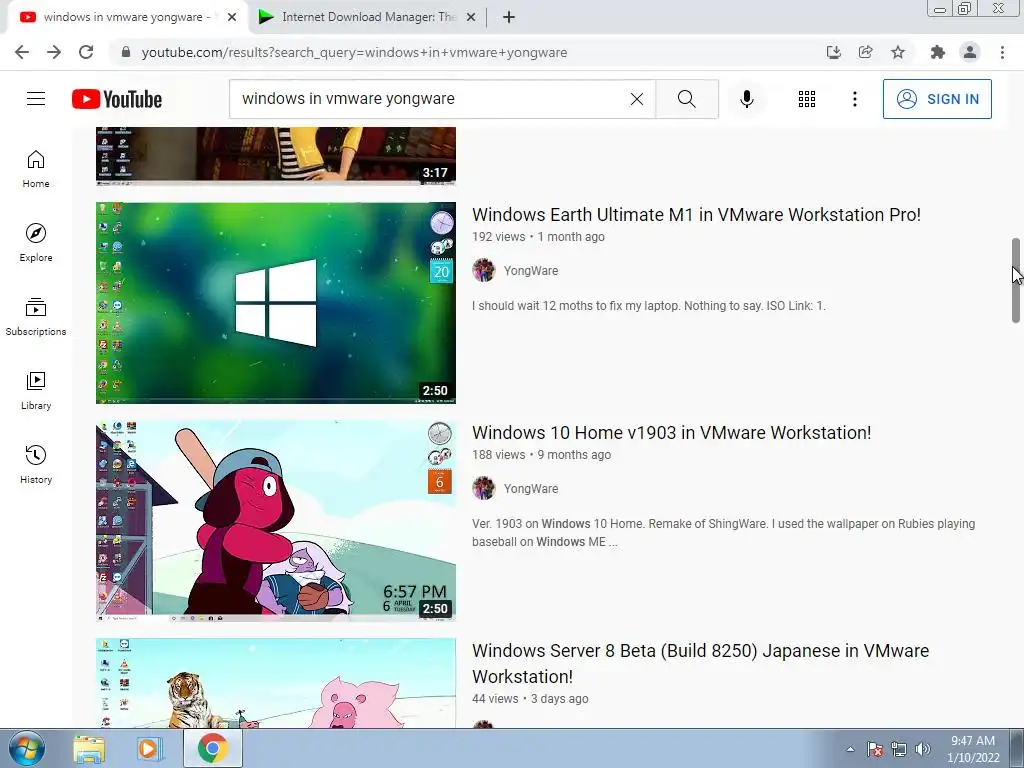1024x768 pixels.
Task: Go to Home in the sidebar
Action: click(36, 169)
